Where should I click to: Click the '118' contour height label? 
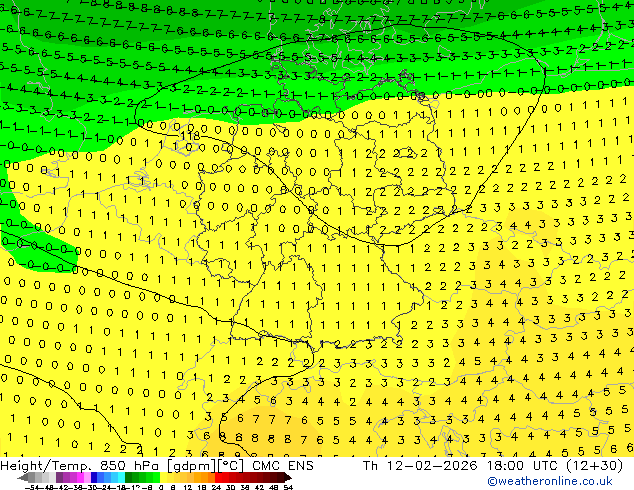pyautogui.click(x=190, y=136)
